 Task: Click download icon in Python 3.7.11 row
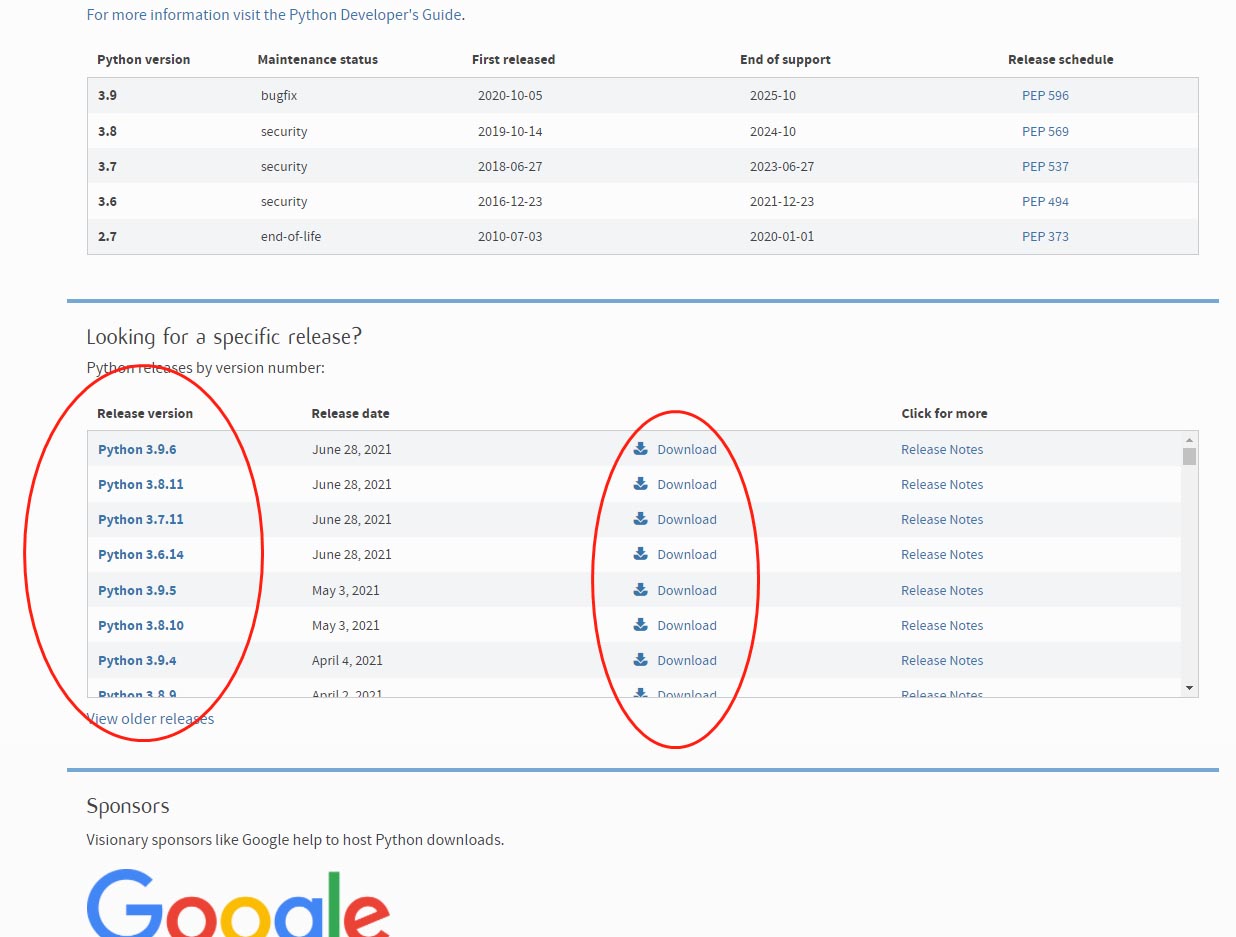641,519
